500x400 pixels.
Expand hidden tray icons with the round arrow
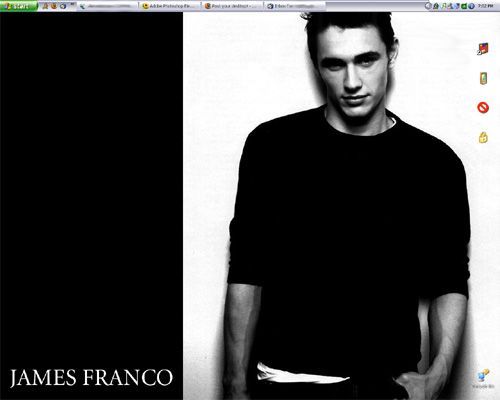pos(428,6)
